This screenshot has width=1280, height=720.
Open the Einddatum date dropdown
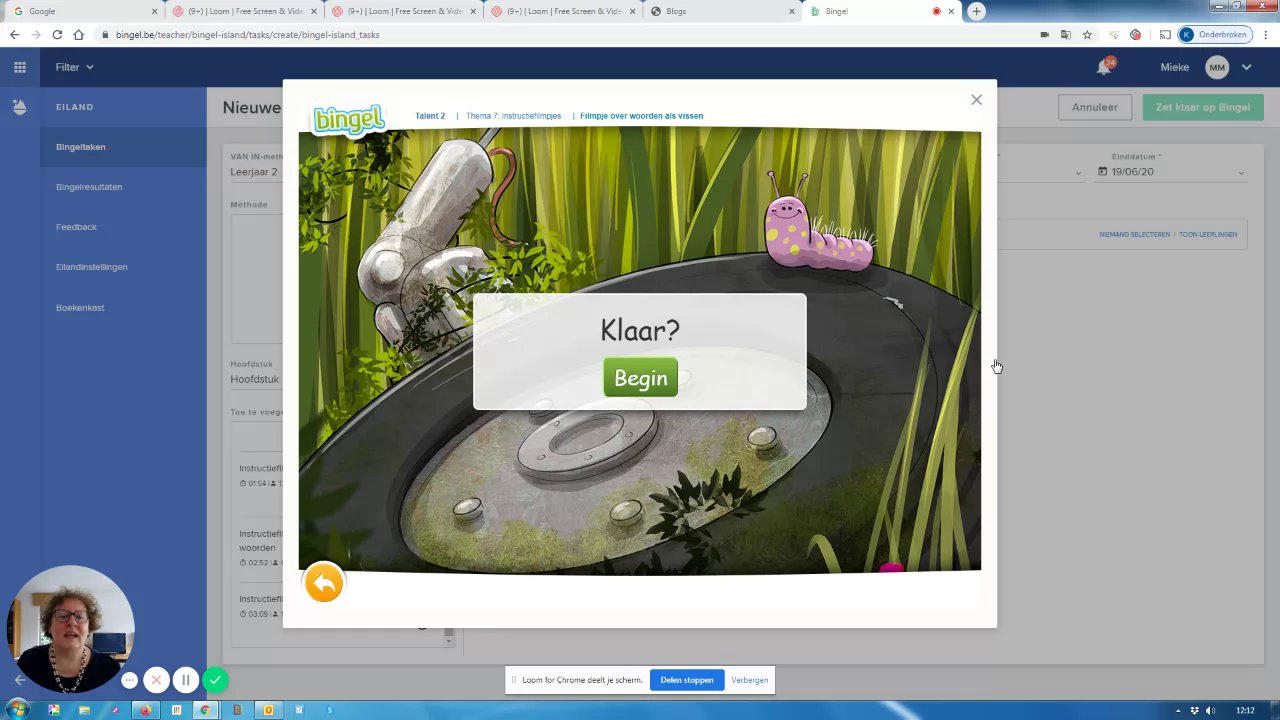click(x=1171, y=172)
